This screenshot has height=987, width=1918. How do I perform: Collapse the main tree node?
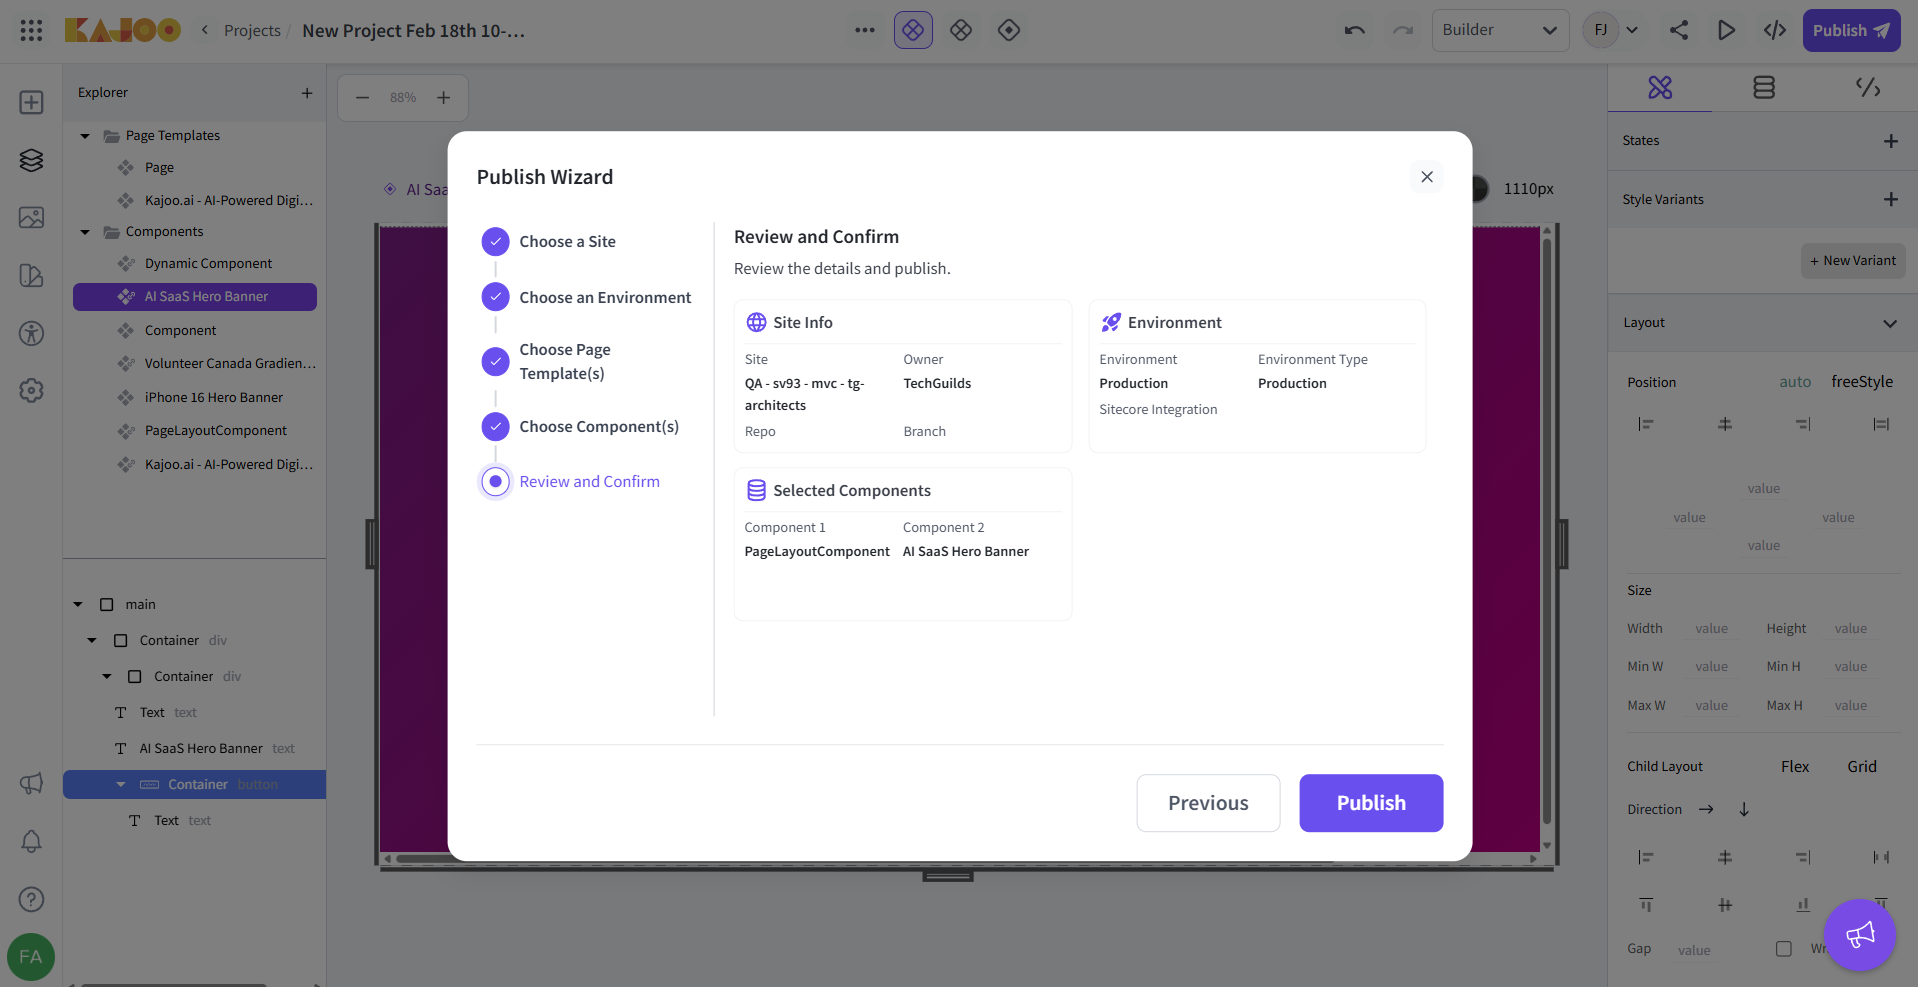(78, 605)
